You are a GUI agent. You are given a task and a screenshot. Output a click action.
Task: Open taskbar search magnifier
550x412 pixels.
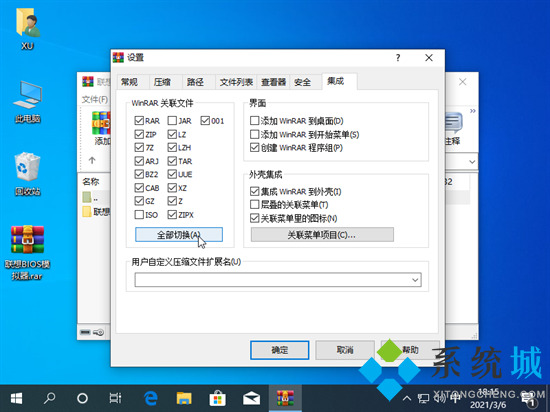pyautogui.click(x=49, y=398)
